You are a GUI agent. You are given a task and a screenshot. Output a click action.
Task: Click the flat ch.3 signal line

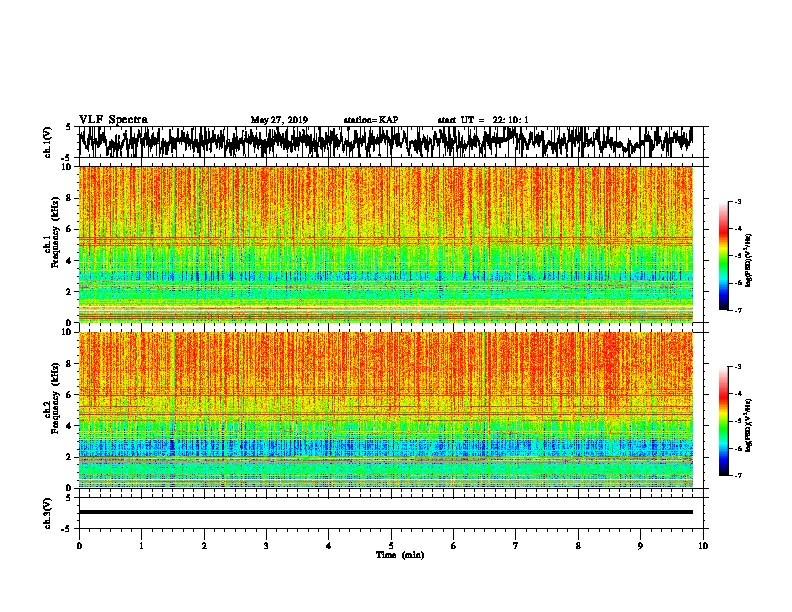coord(385,512)
